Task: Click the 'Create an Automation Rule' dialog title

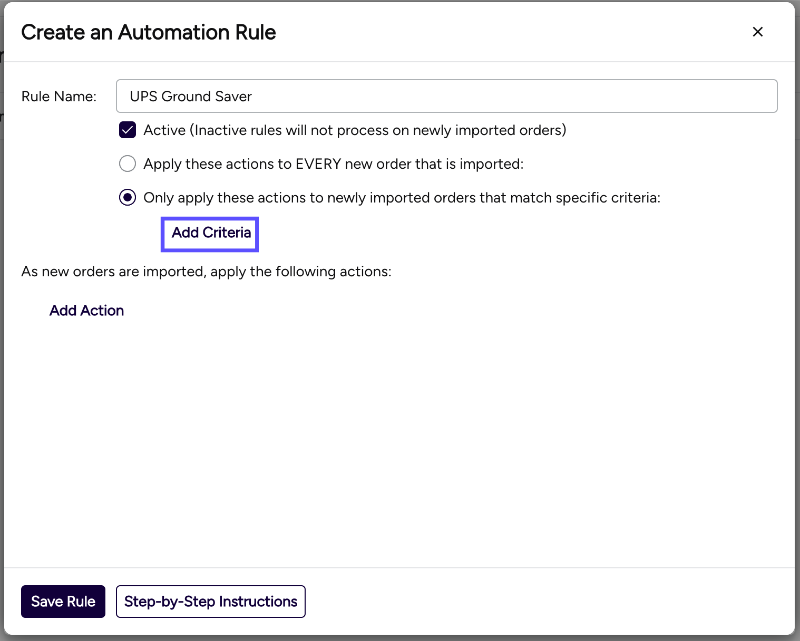Action: pos(148,32)
